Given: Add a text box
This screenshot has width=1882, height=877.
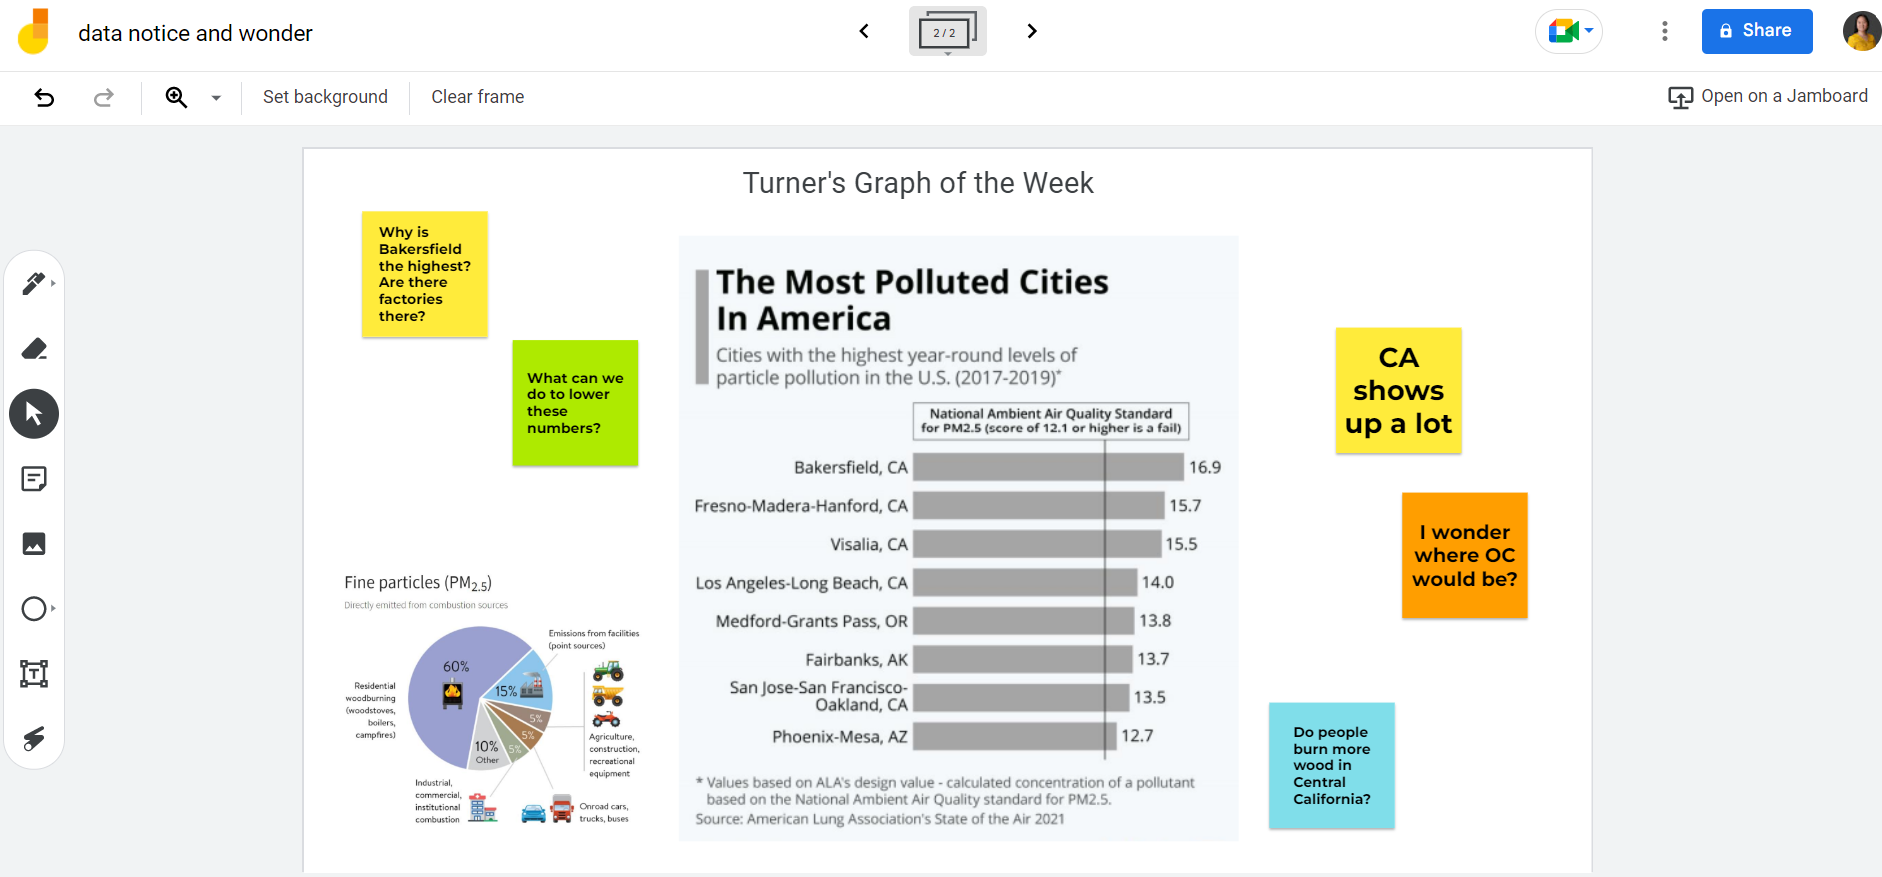Looking at the screenshot, I should point(34,674).
